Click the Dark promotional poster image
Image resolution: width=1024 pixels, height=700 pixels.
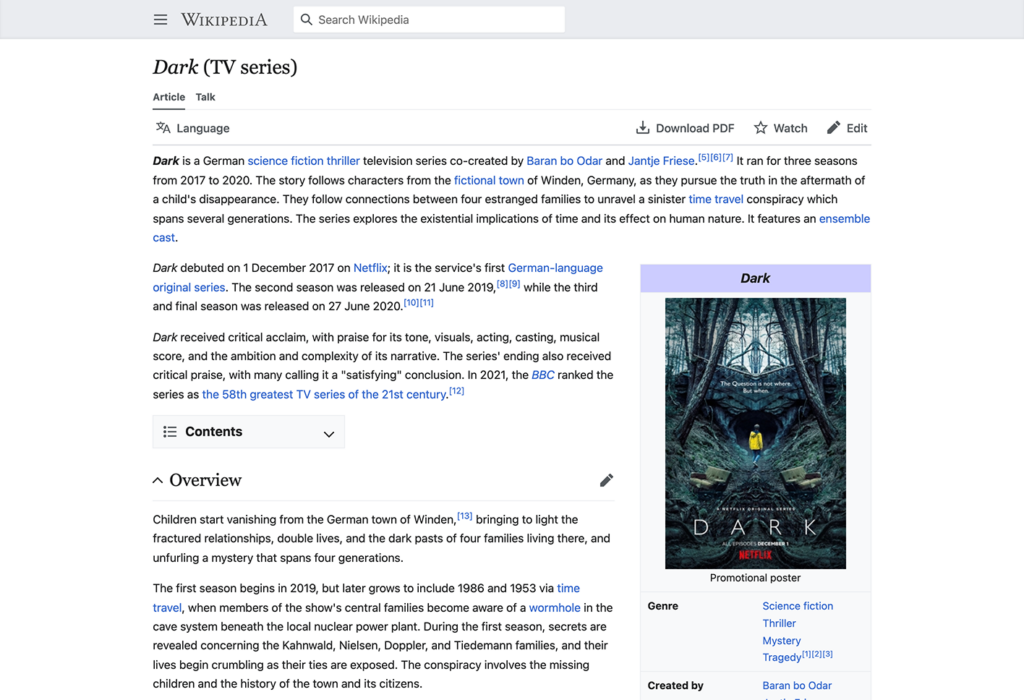(755, 432)
